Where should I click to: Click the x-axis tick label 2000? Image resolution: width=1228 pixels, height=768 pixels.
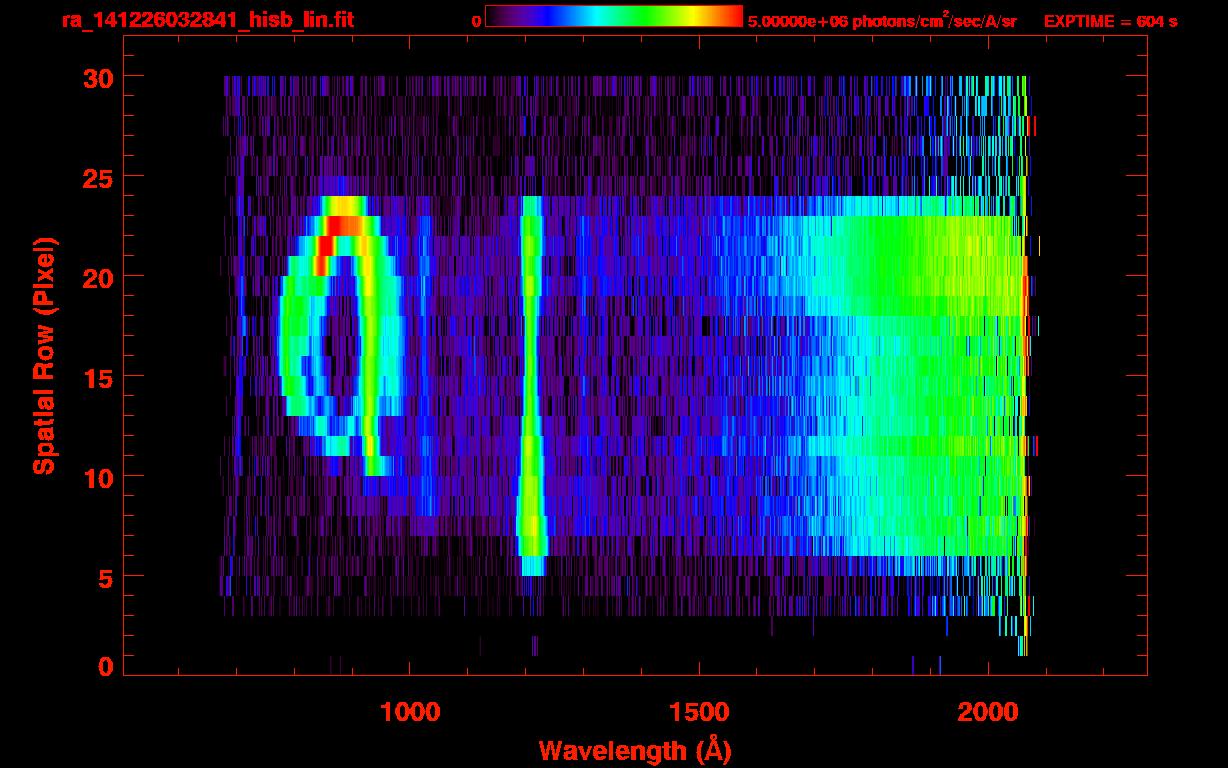click(x=988, y=712)
